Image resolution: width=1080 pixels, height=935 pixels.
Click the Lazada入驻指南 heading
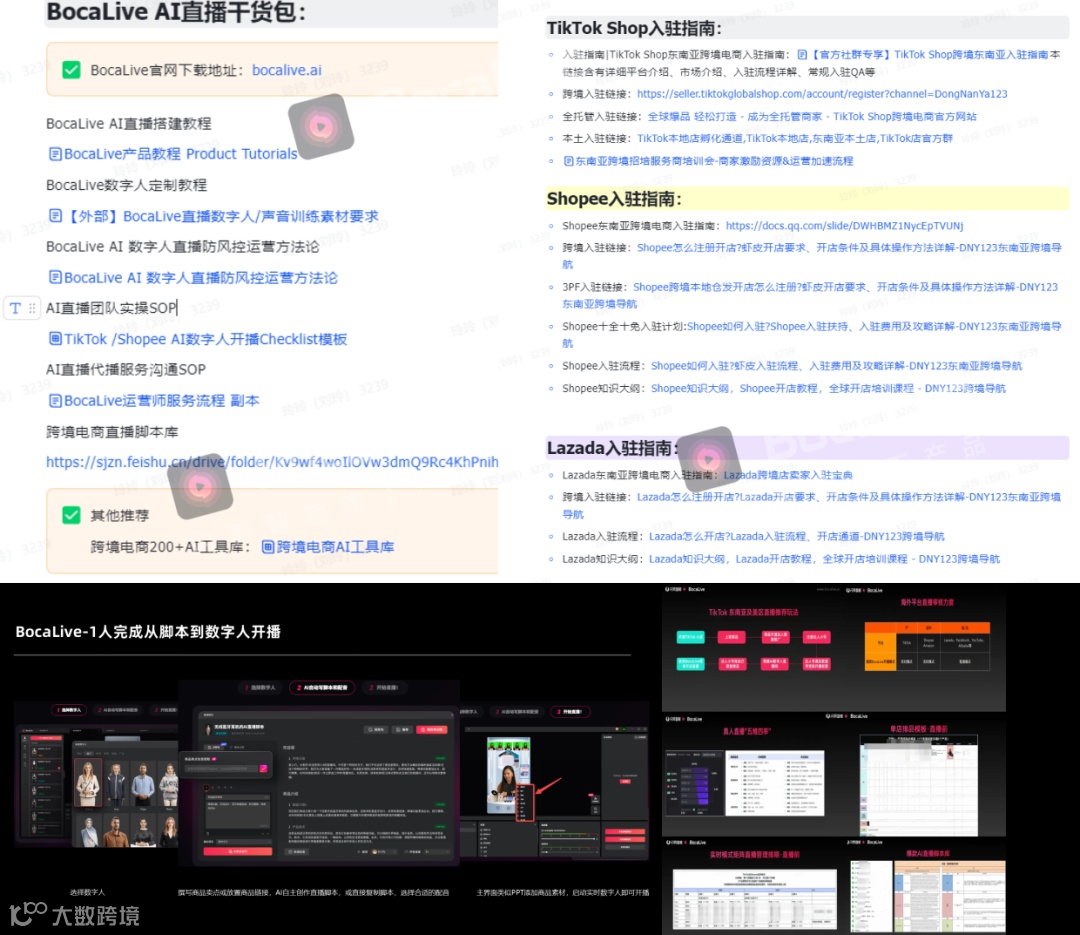point(612,448)
